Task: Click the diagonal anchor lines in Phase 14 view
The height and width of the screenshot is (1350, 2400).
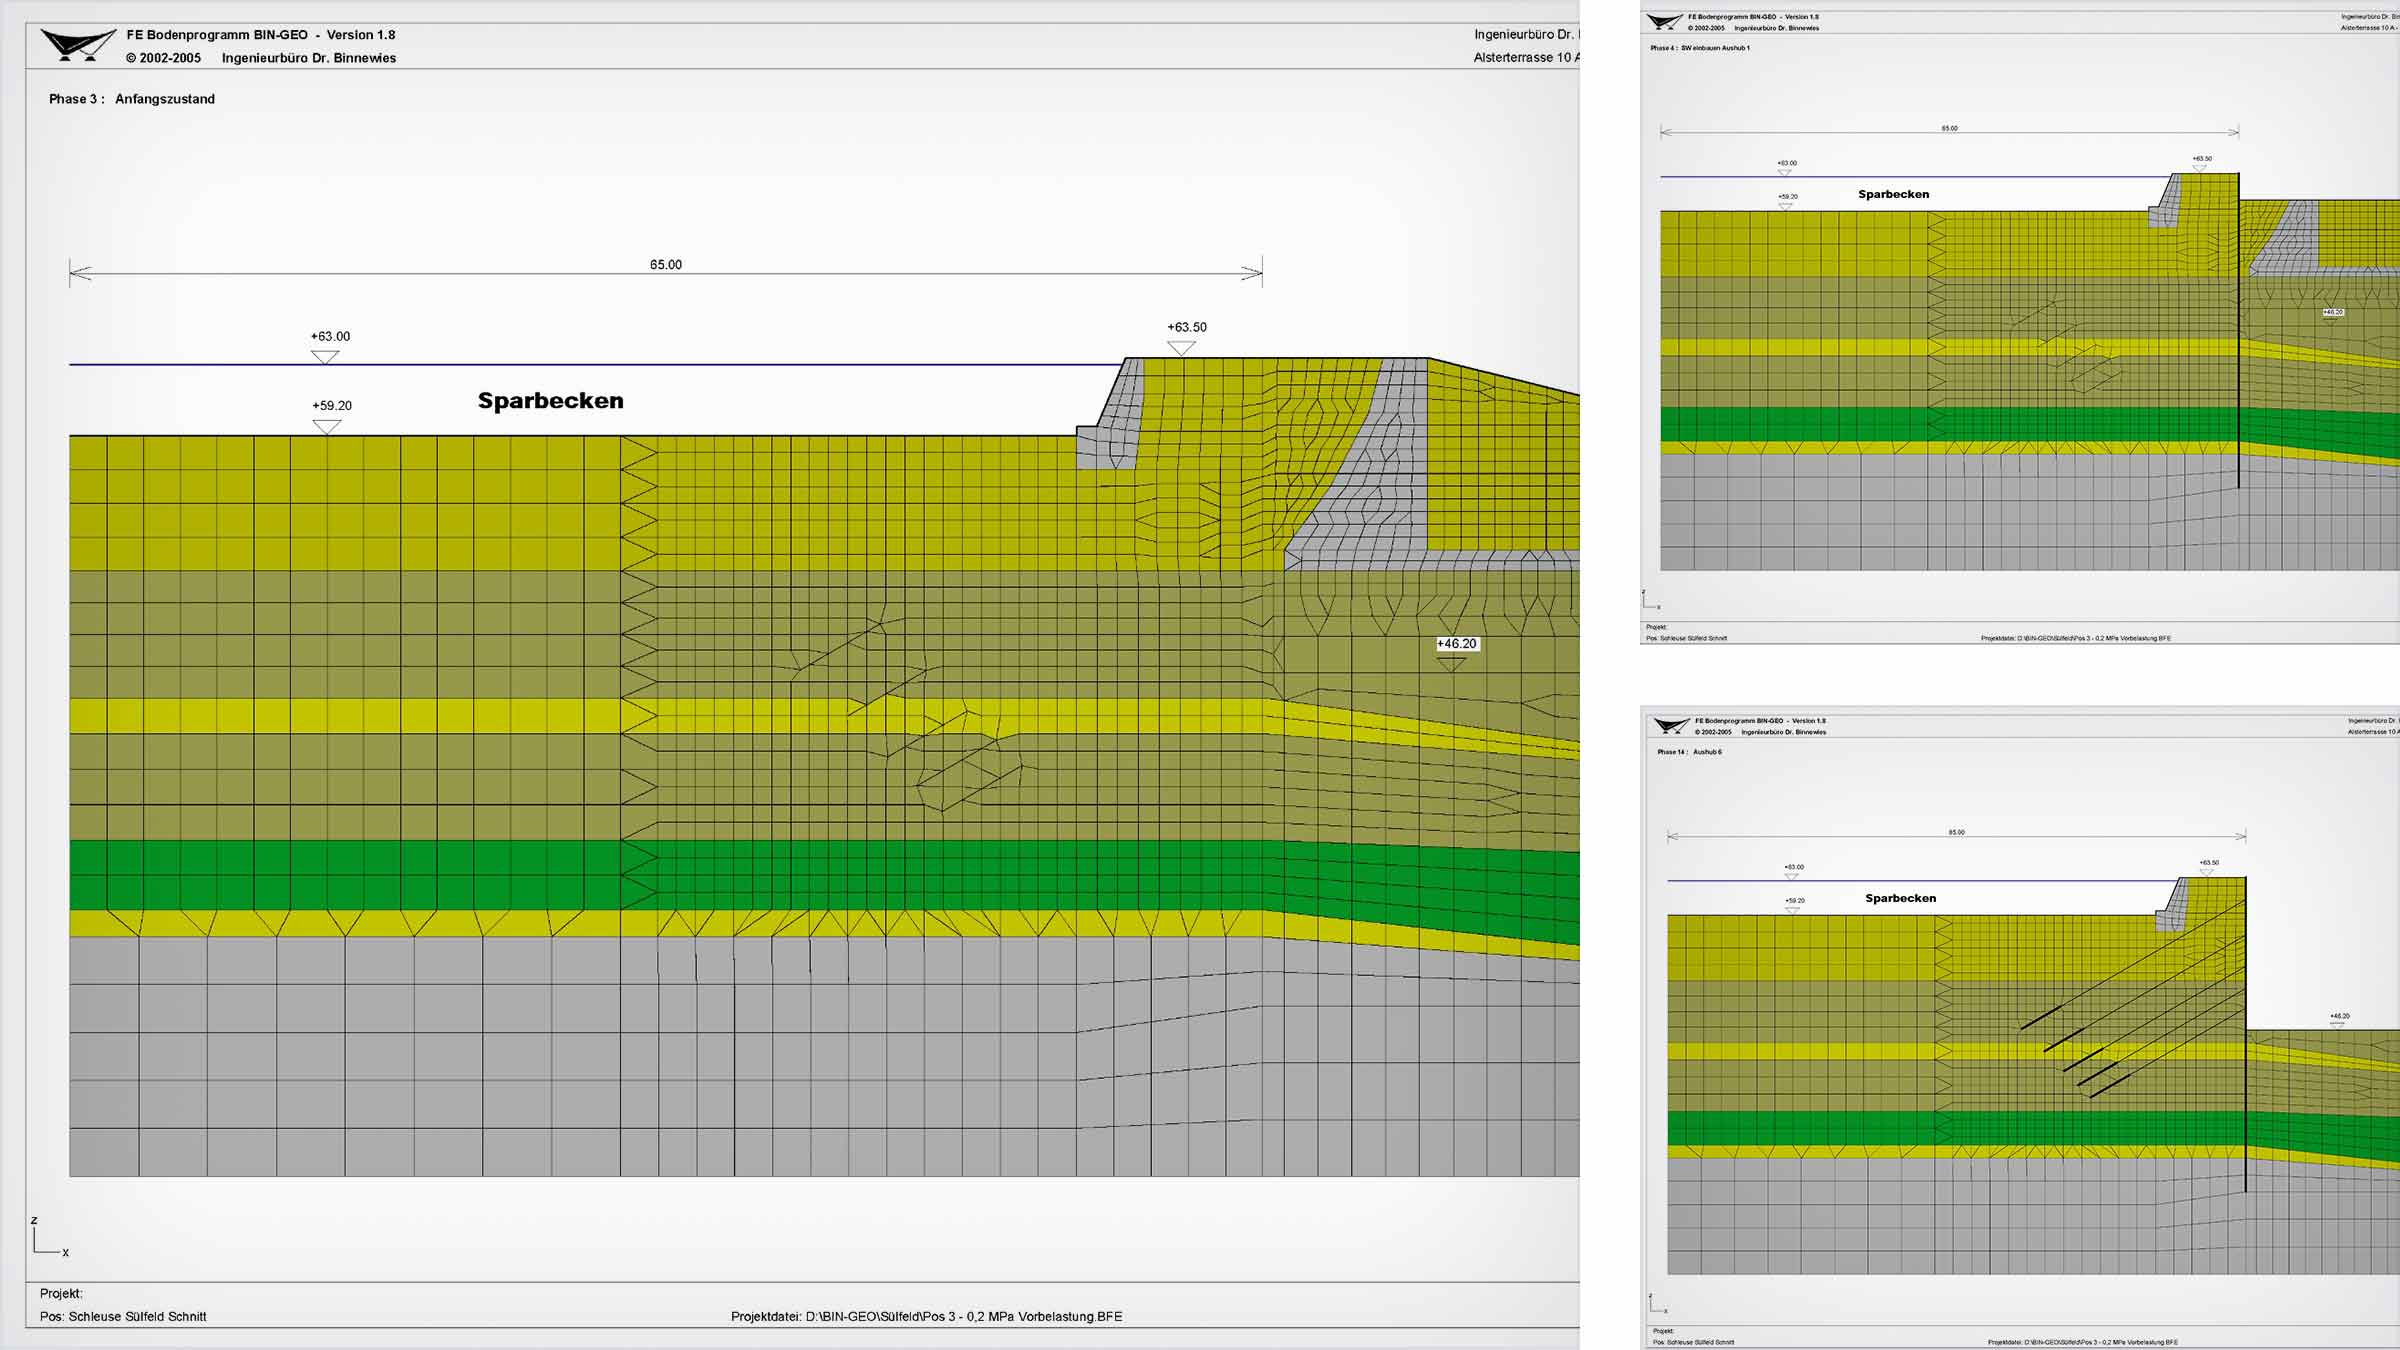Action: pos(2133,1000)
